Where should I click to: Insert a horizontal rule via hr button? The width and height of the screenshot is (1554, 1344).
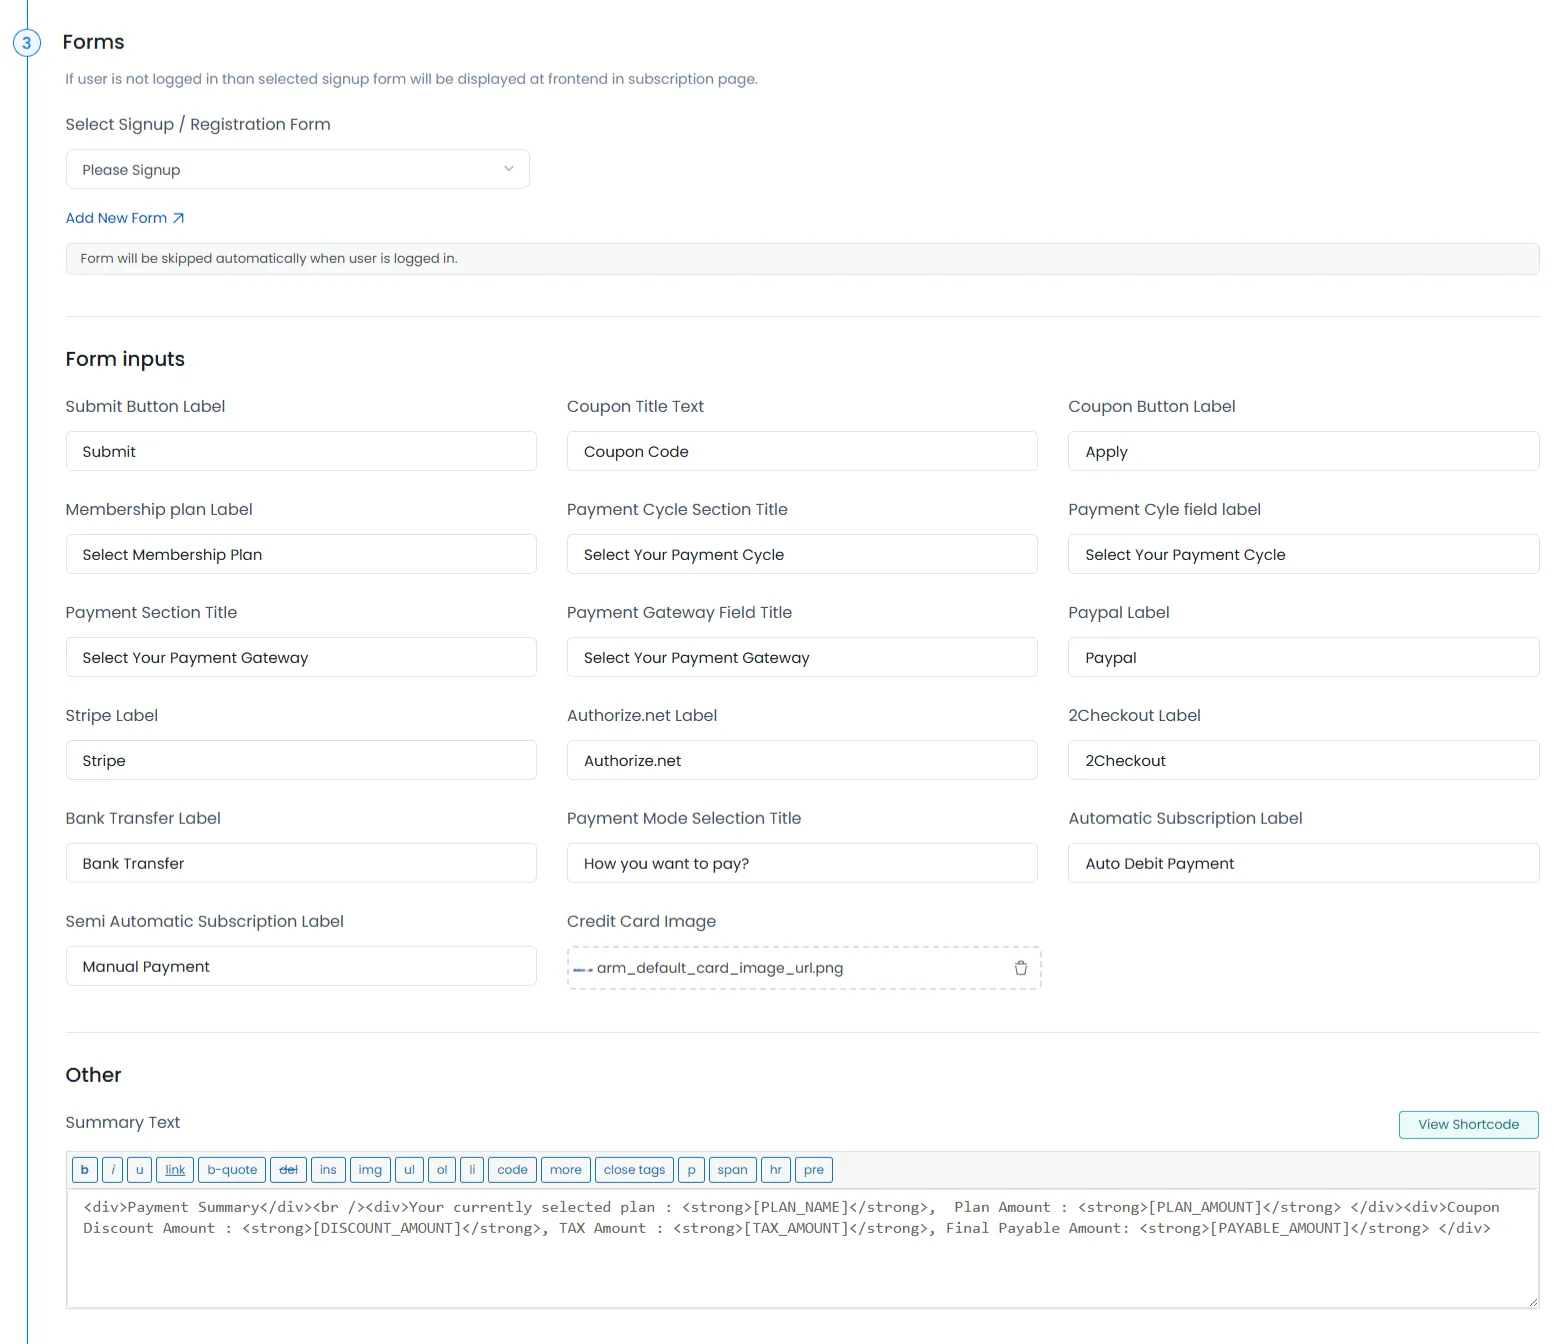[x=776, y=1169]
